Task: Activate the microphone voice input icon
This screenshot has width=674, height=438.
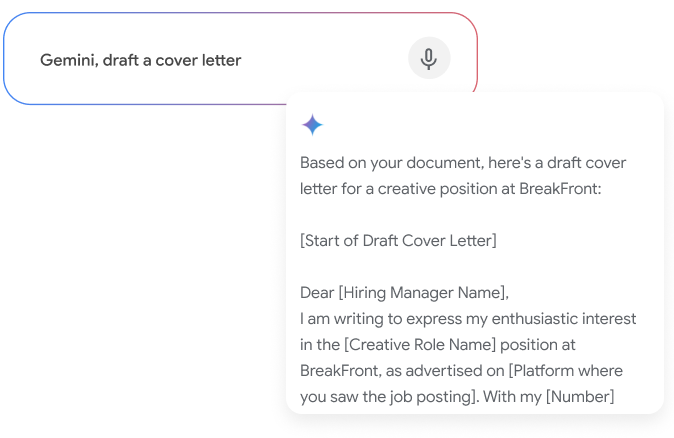Action: pyautogui.click(x=429, y=58)
